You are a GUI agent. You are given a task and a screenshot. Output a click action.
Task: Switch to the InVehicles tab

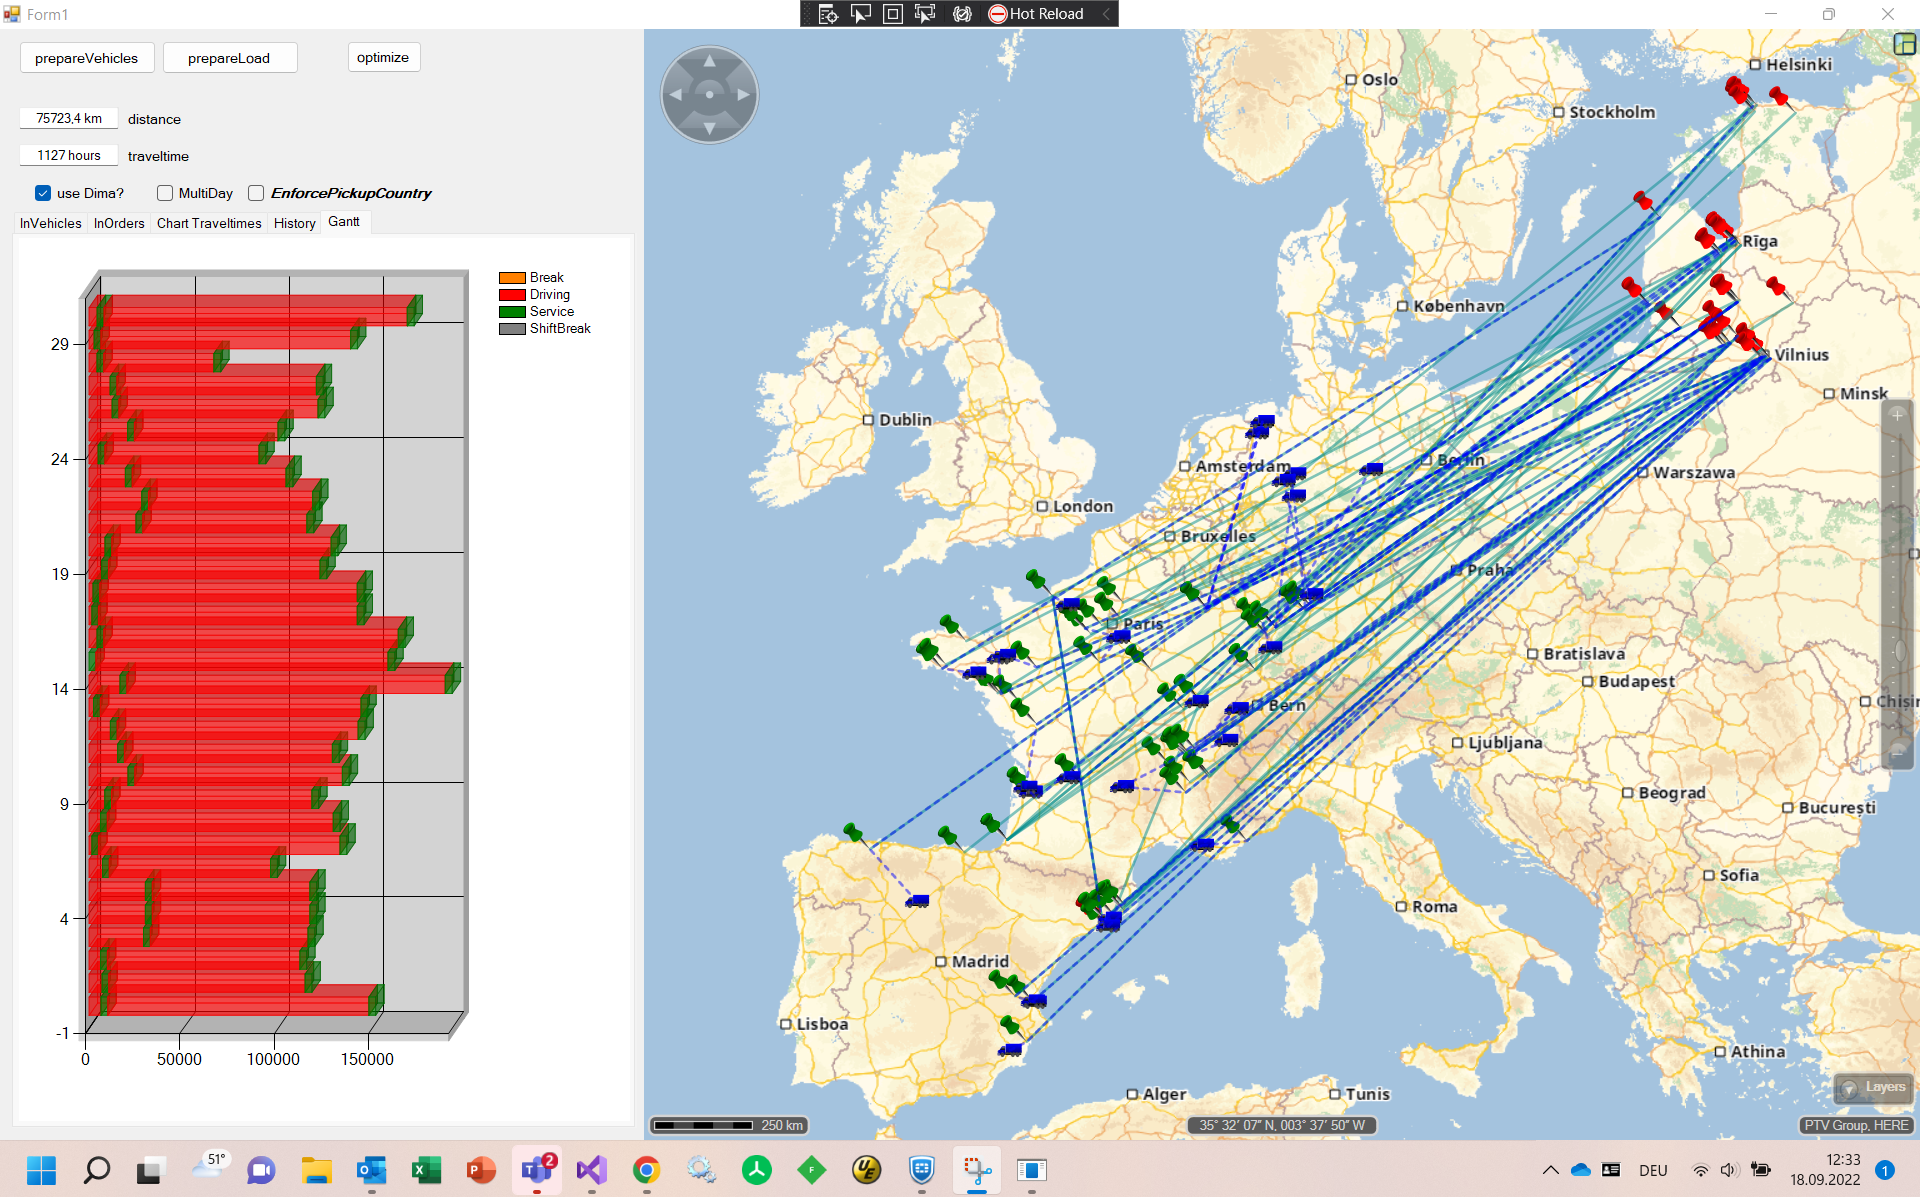(50, 223)
